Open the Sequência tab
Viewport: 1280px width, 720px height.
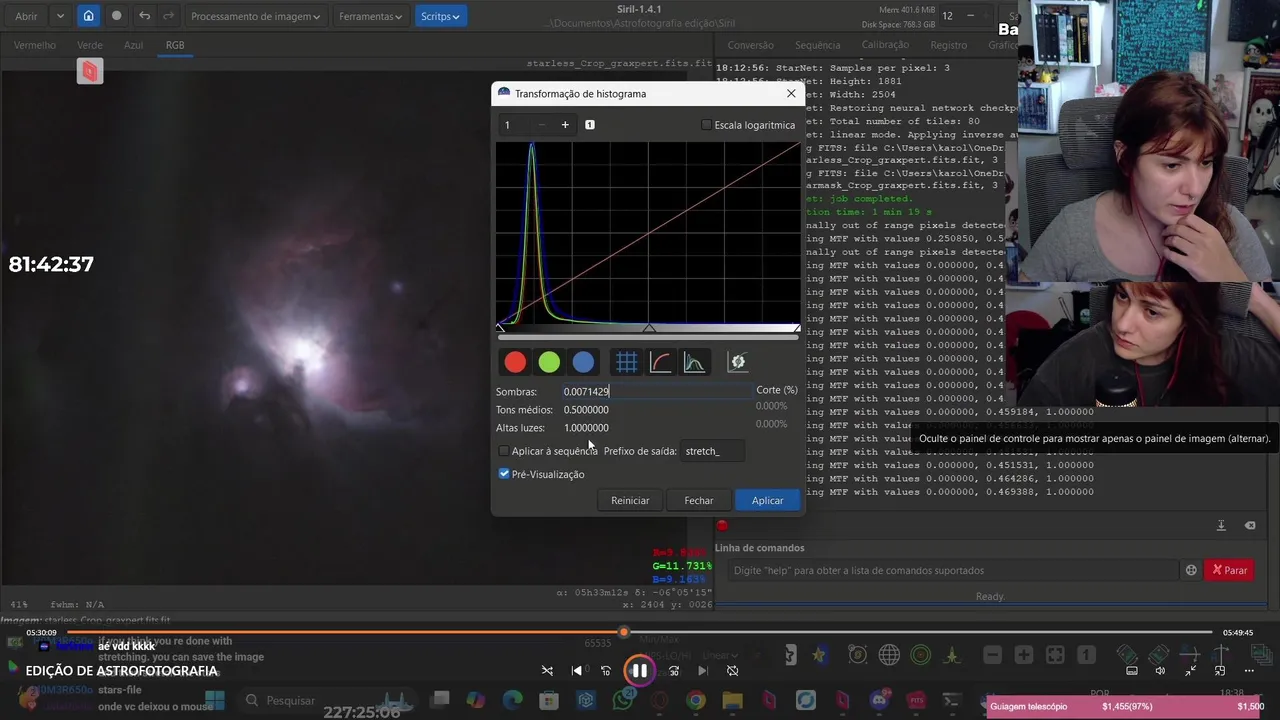coord(818,45)
